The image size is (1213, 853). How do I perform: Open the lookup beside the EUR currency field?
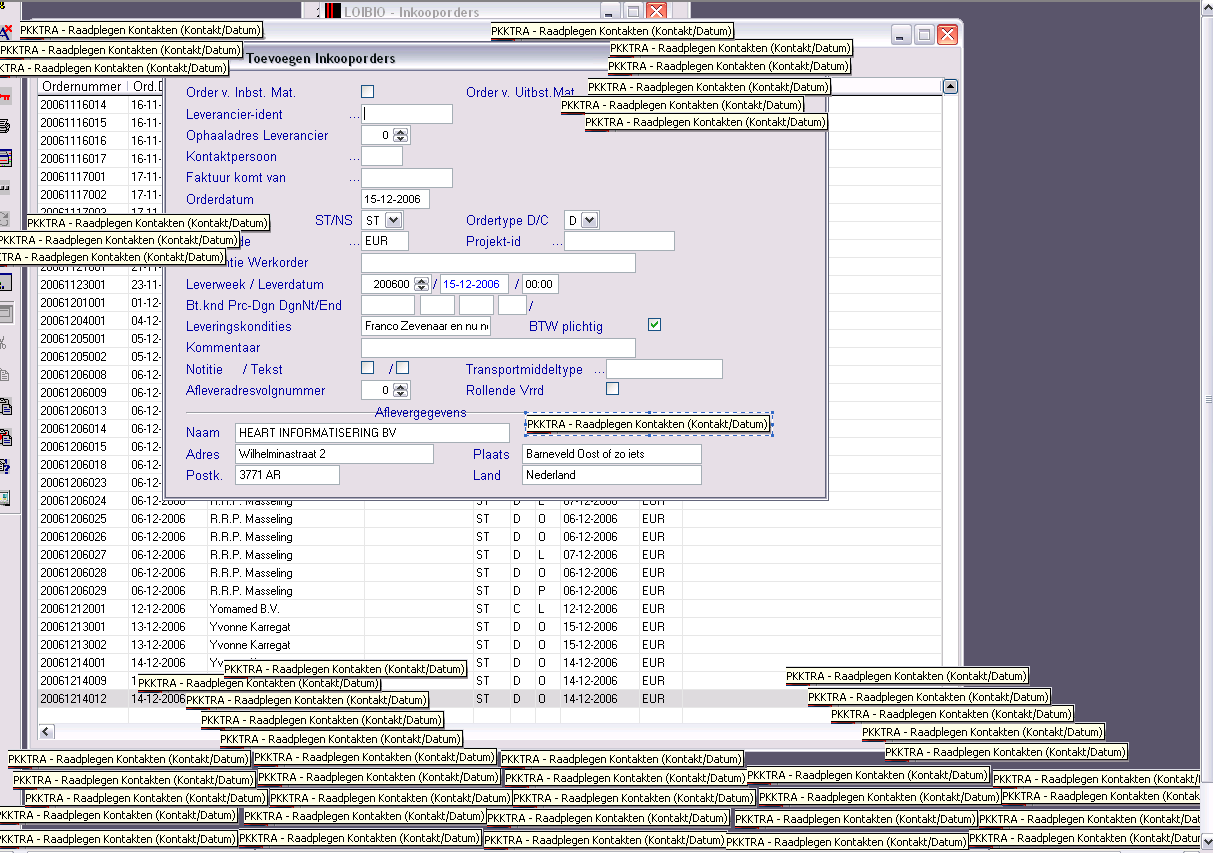[354, 242]
